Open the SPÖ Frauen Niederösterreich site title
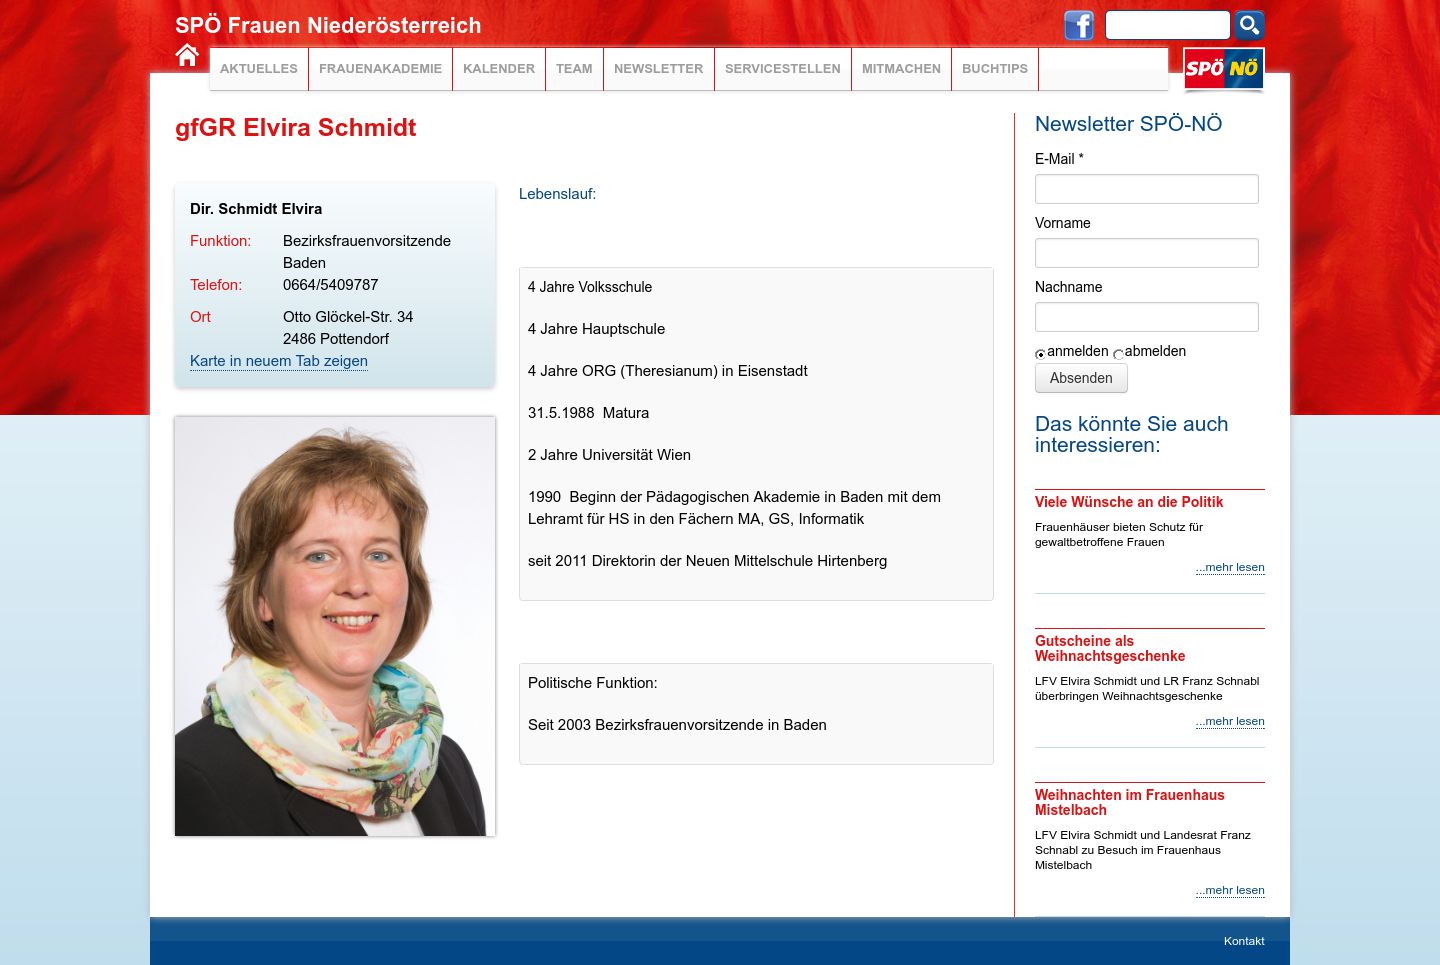Screen dimensions: 1440x965 click(x=328, y=26)
